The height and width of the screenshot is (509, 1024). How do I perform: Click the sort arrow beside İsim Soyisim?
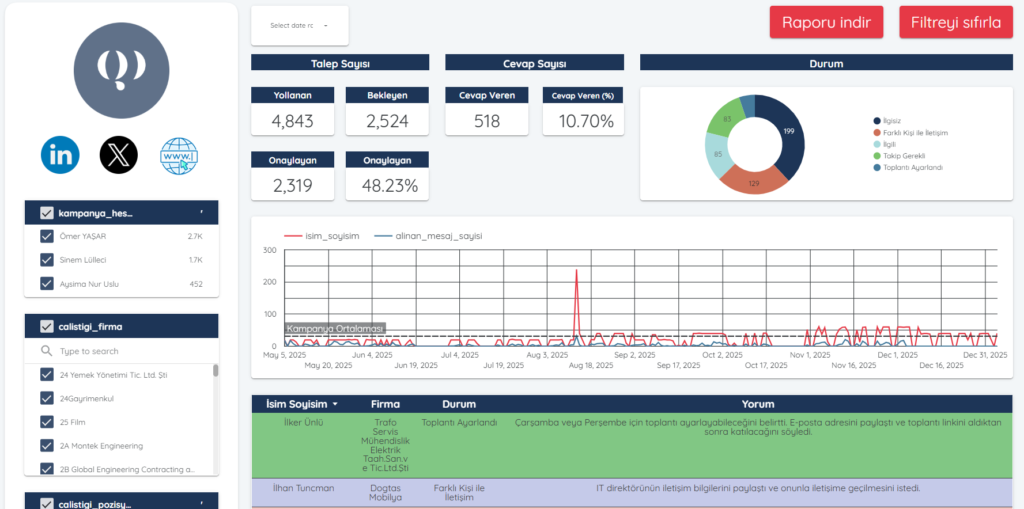point(335,405)
